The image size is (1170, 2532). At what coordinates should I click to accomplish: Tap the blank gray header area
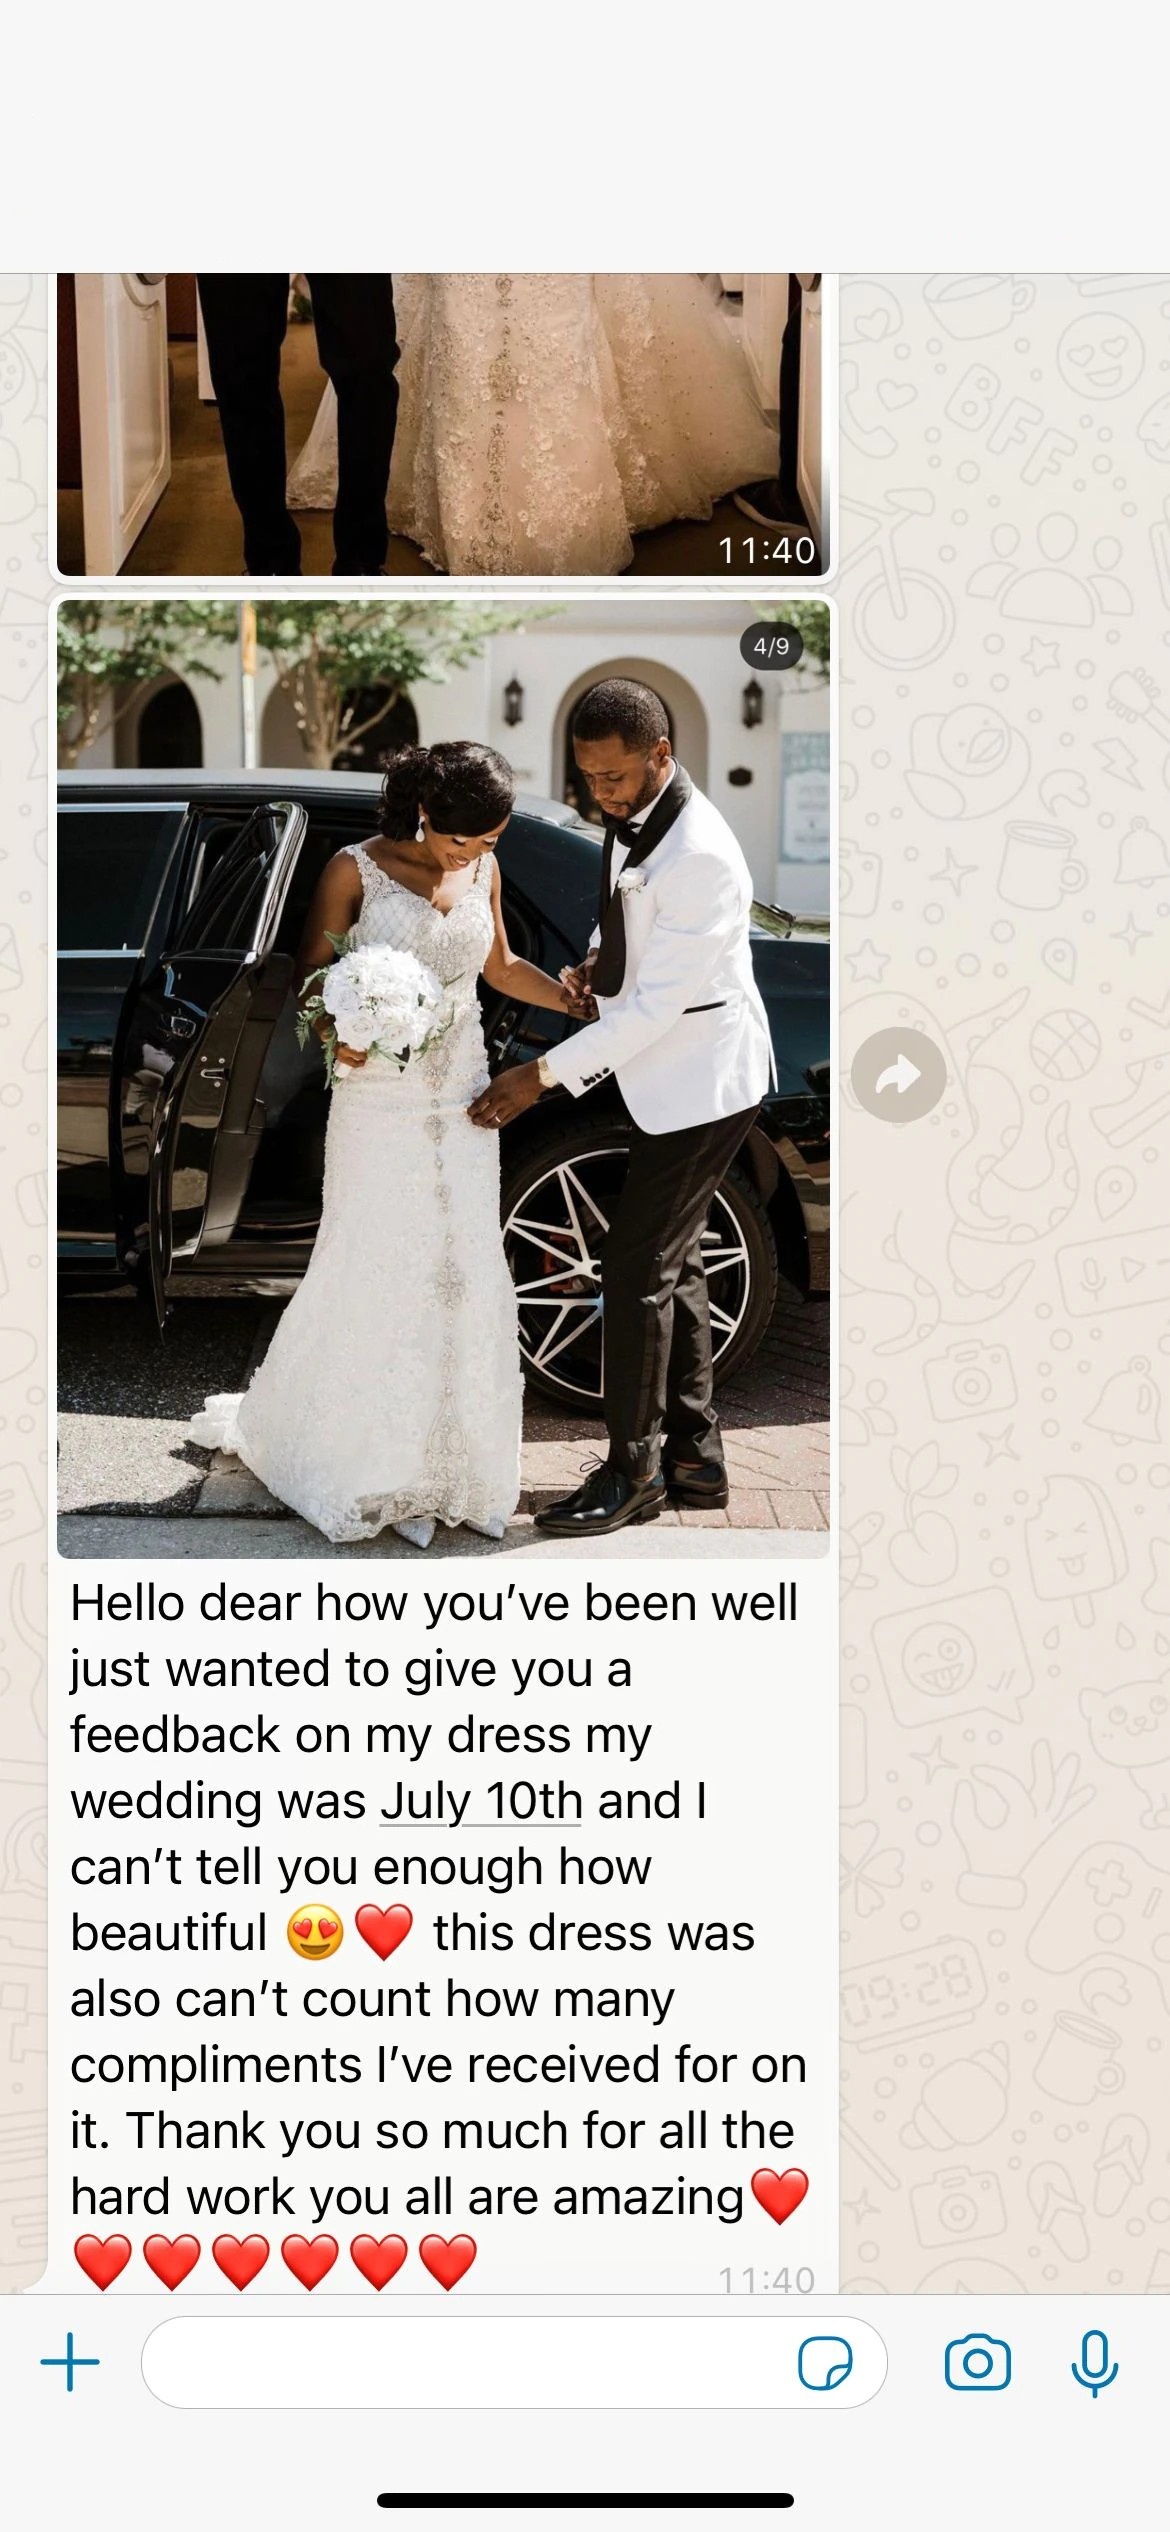(585, 136)
